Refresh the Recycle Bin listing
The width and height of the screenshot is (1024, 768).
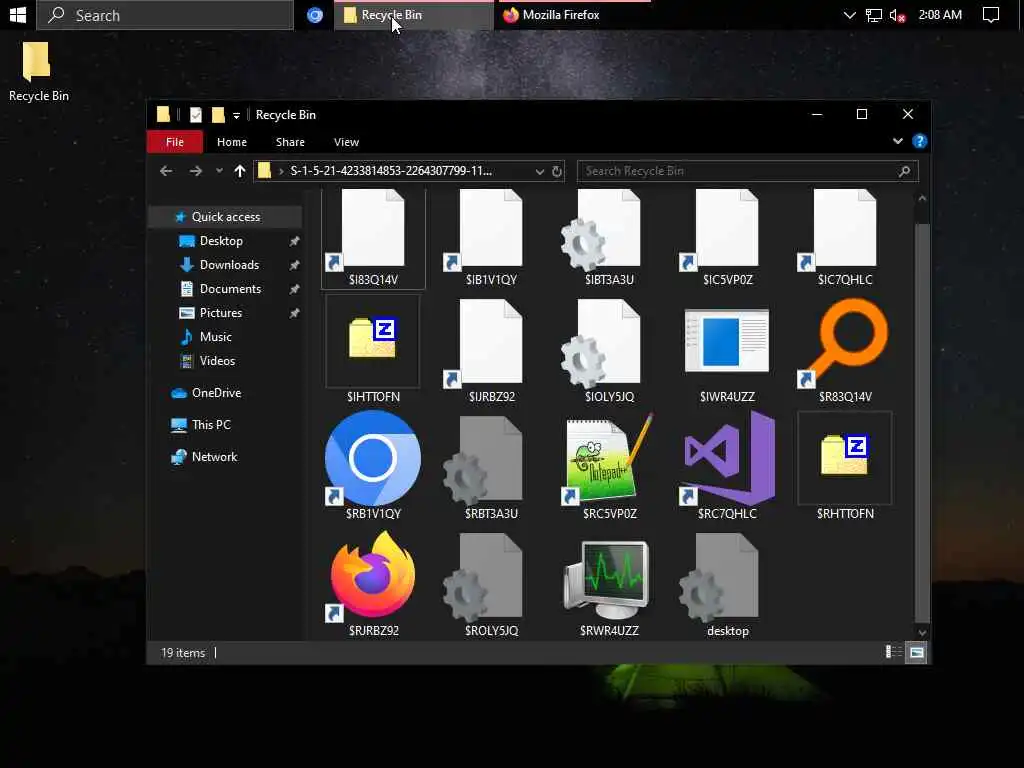[x=556, y=171]
